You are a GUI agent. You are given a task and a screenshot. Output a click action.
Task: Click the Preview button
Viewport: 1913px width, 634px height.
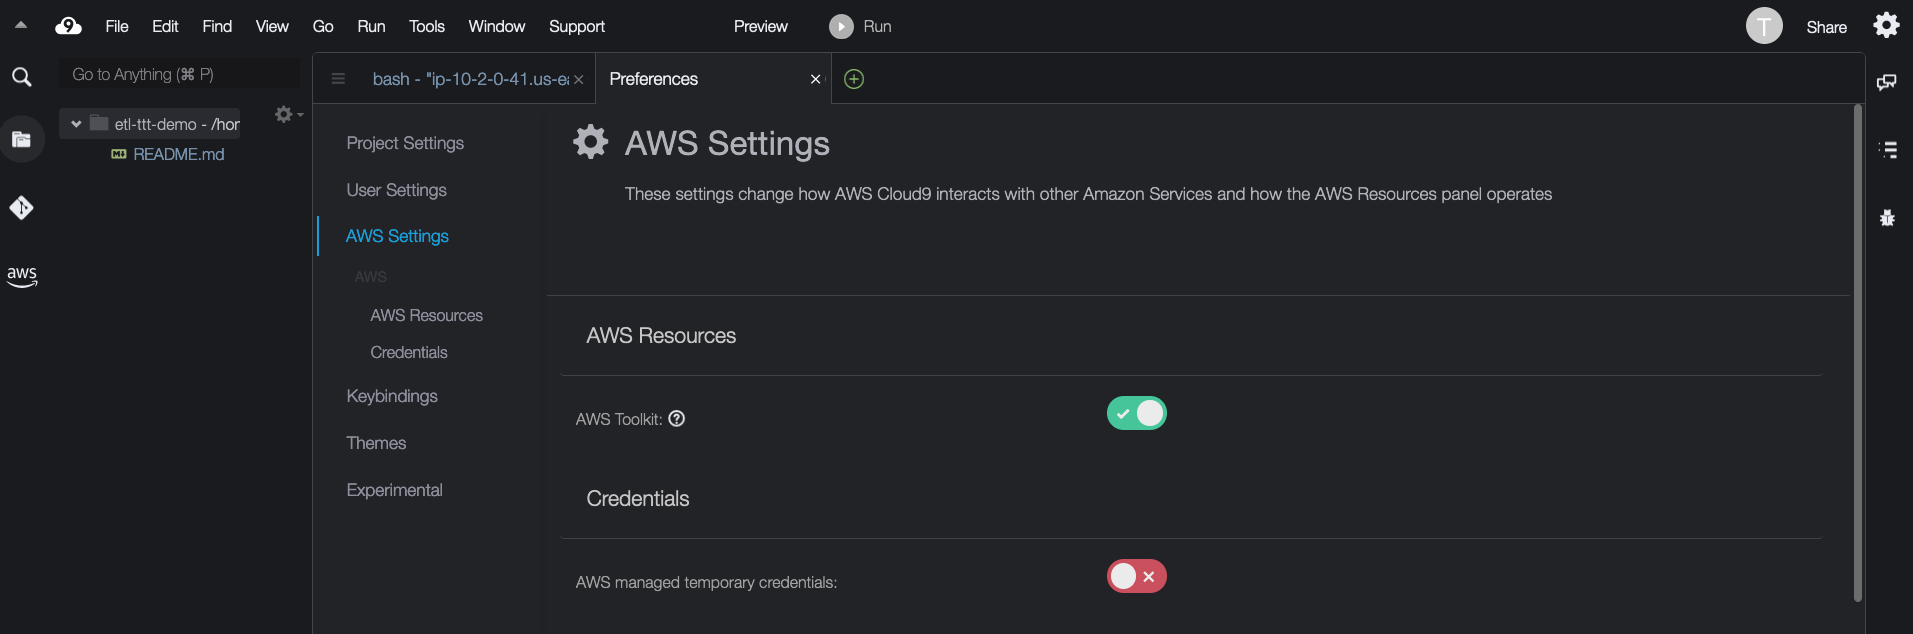click(x=761, y=27)
